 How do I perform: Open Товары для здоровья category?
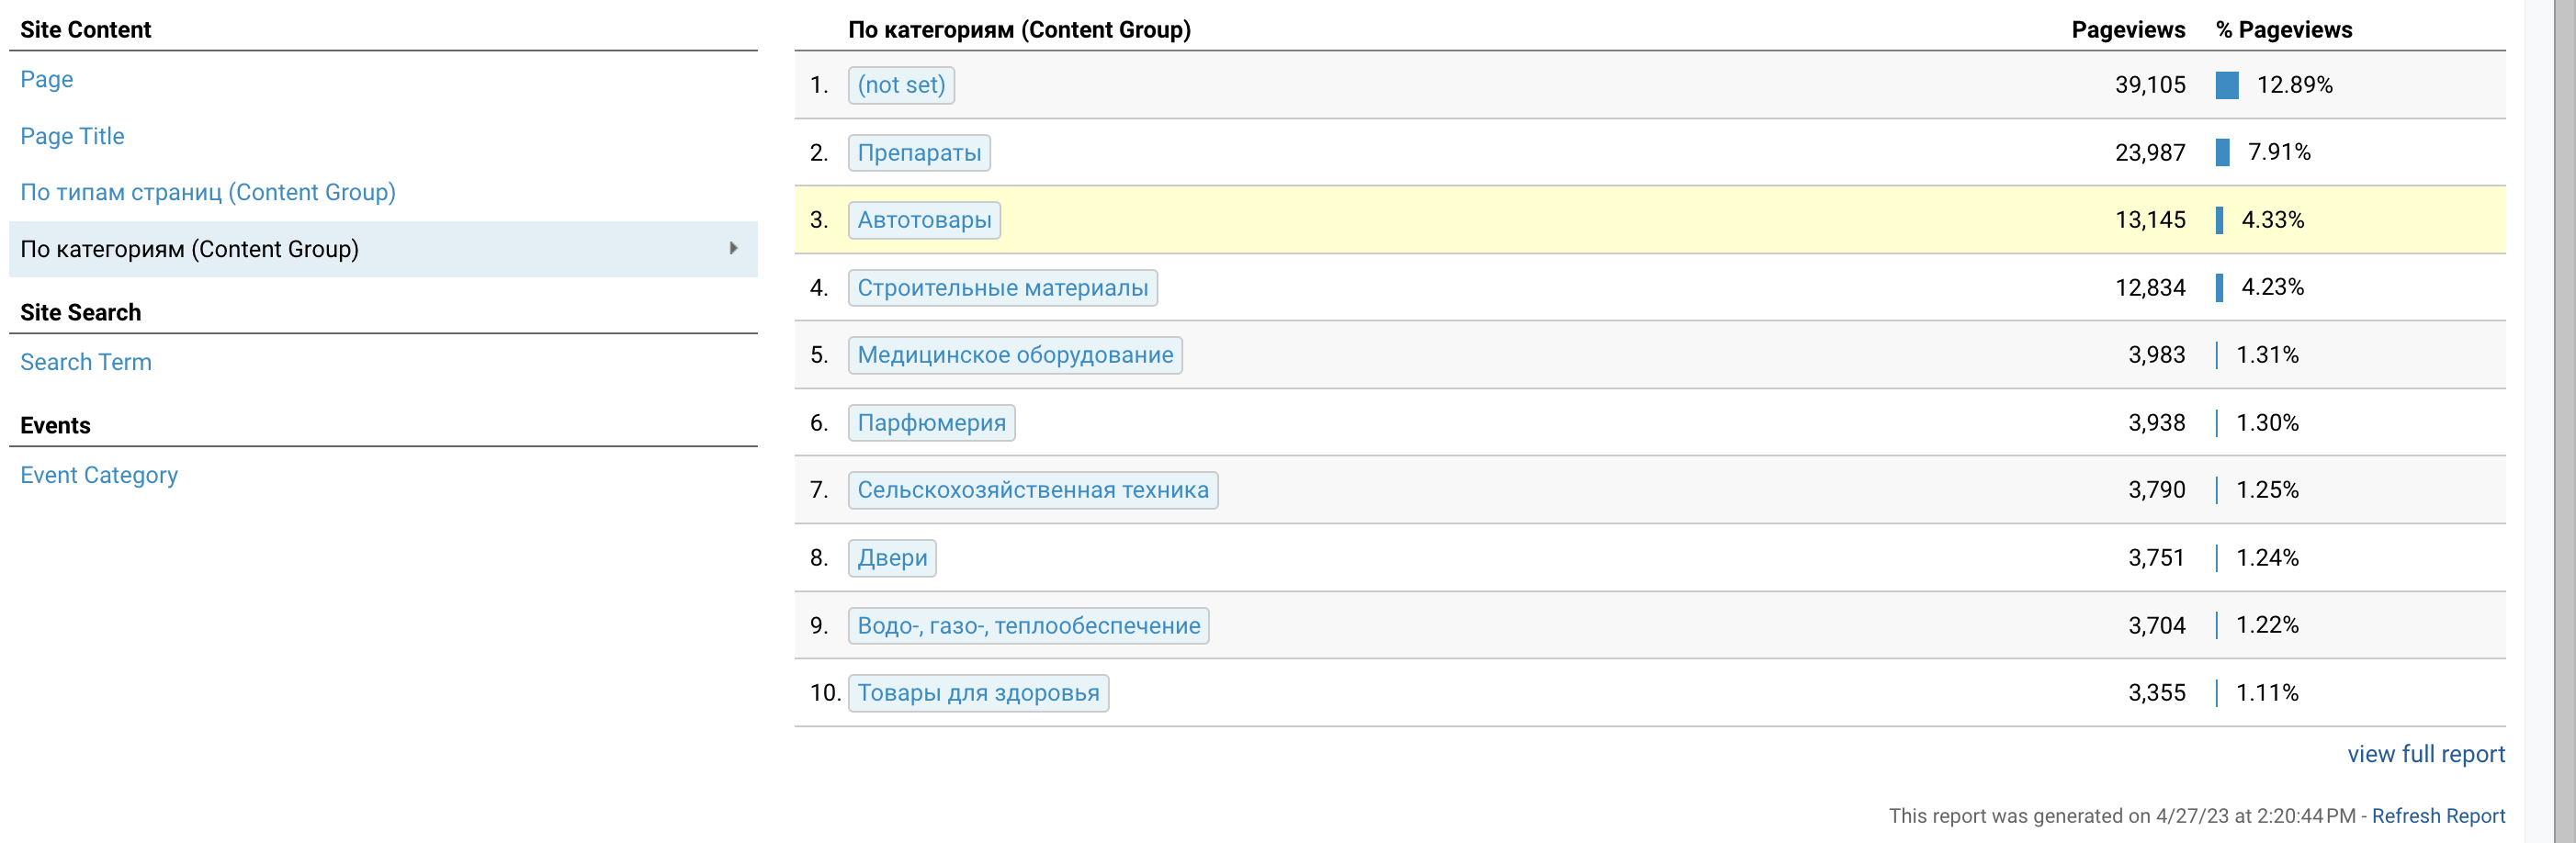(977, 693)
